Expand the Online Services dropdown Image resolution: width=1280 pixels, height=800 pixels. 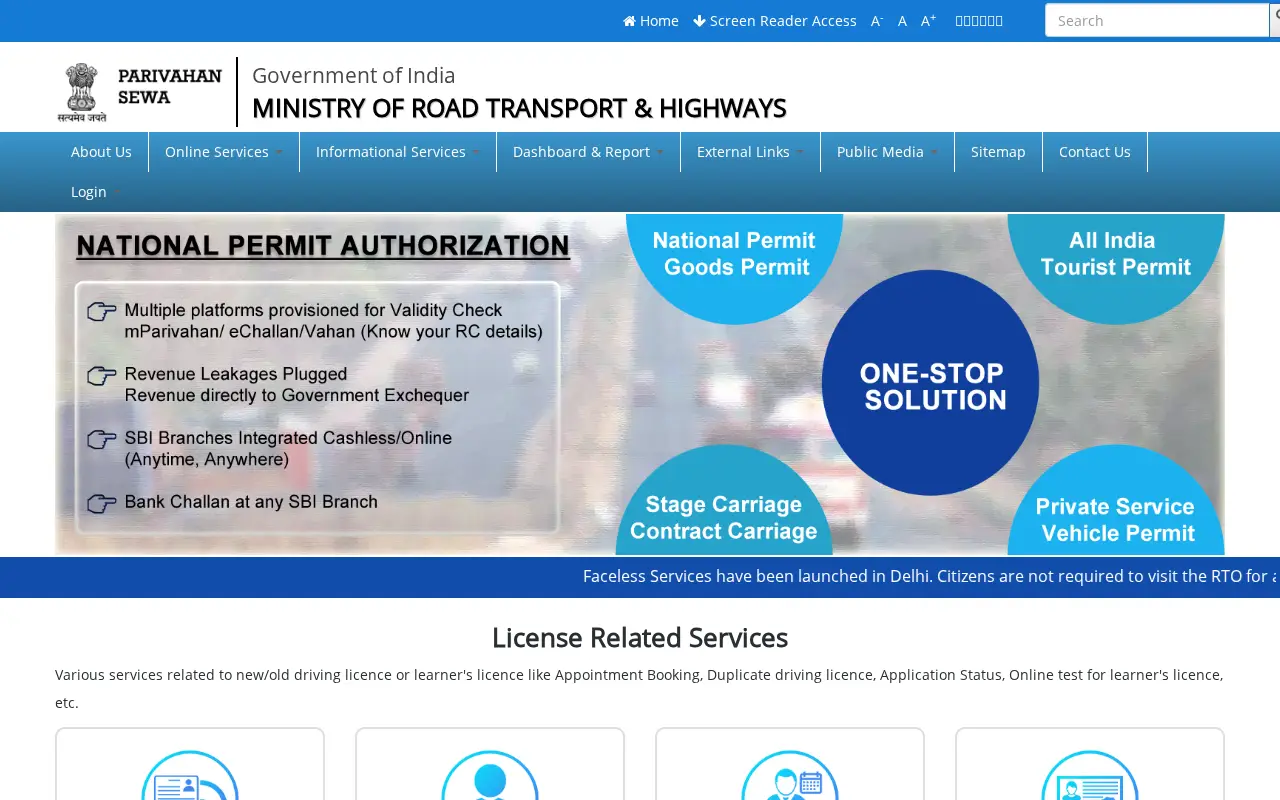pos(224,152)
